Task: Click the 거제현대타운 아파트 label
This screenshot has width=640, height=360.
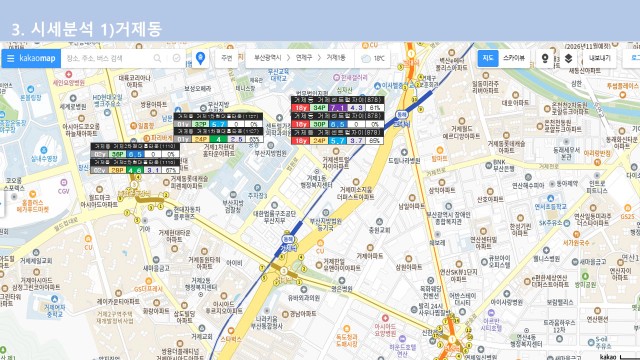Action: 174,236
